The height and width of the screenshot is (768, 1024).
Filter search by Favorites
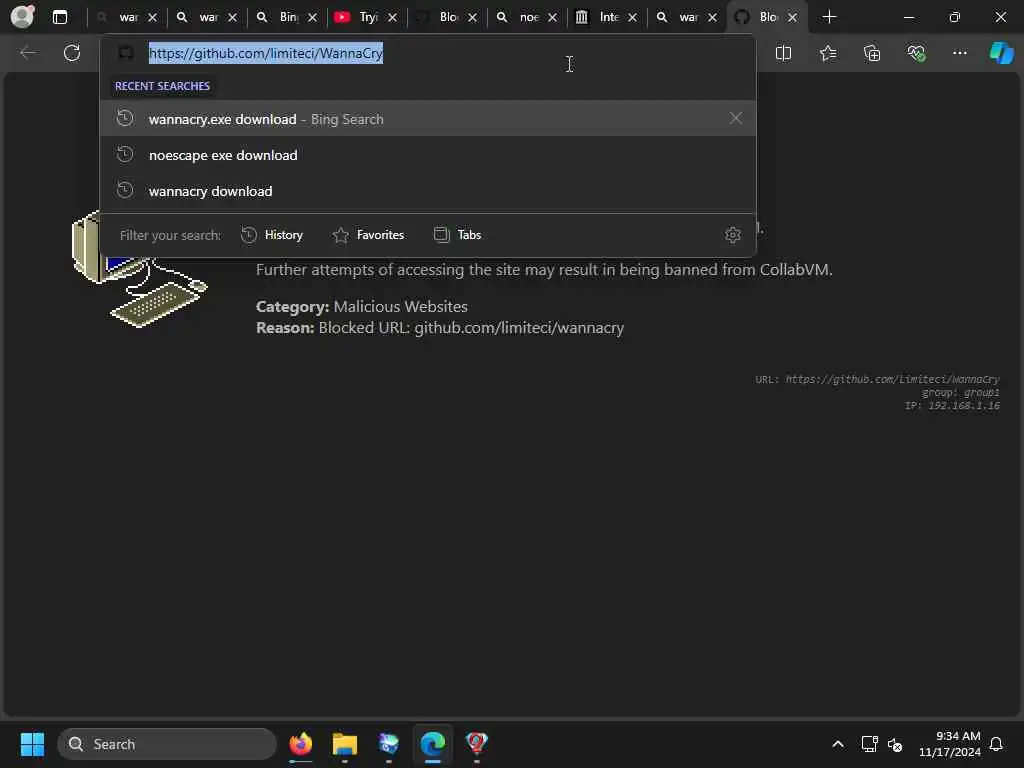click(368, 234)
